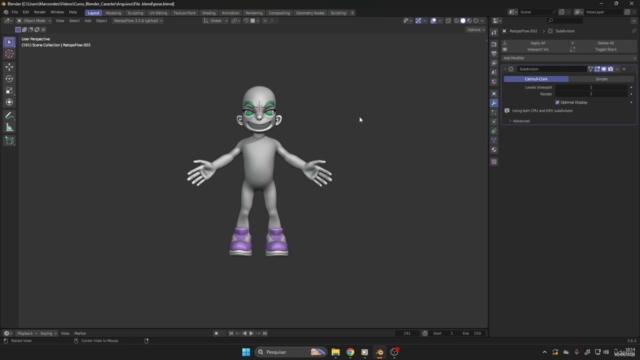Switch to material preview shading
Image resolution: width=640 pixels, height=360 pixels.
(469, 21)
